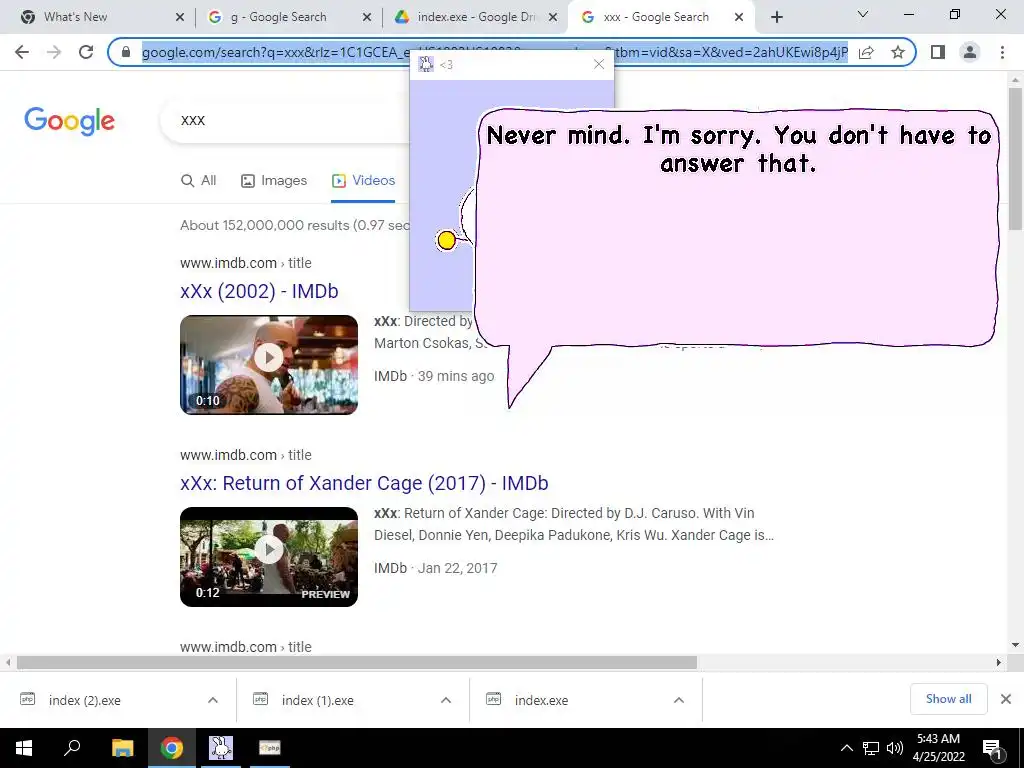Open the Windows Start menu
Image resolution: width=1024 pixels, height=768 pixels.
point(24,748)
